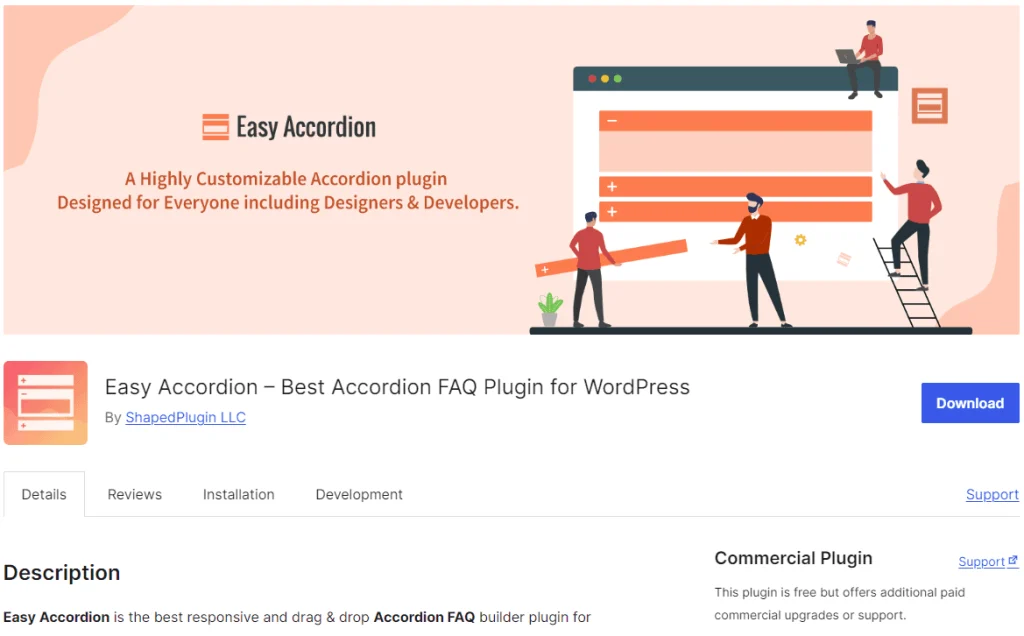Switch to the Reviews tab
This screenshot has height=636, width=1024.
tap(134, 494)
